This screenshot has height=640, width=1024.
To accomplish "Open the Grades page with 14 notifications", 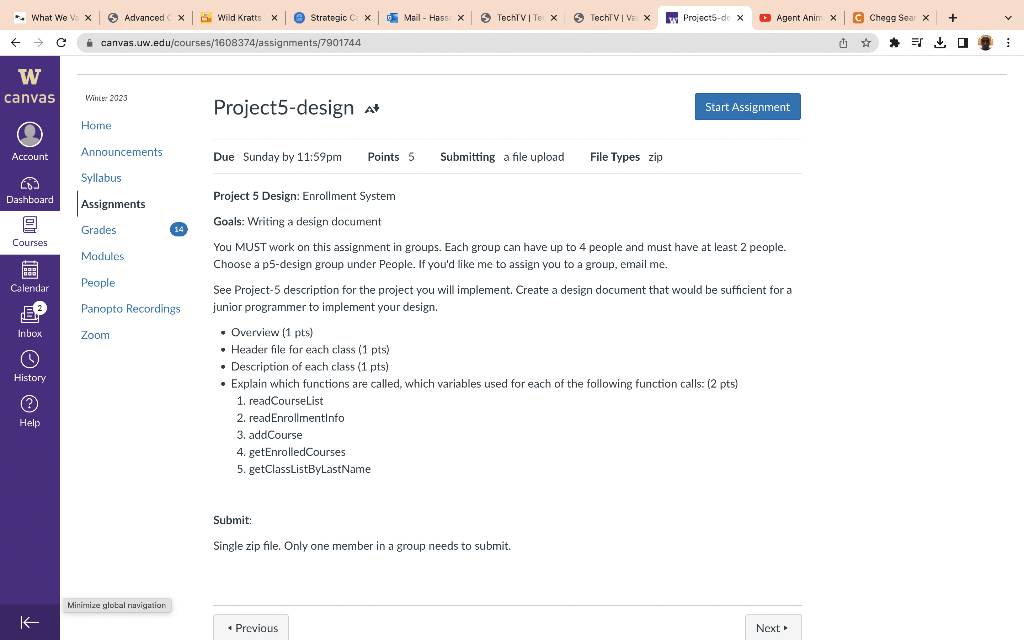I will click(x=98, y=229).
